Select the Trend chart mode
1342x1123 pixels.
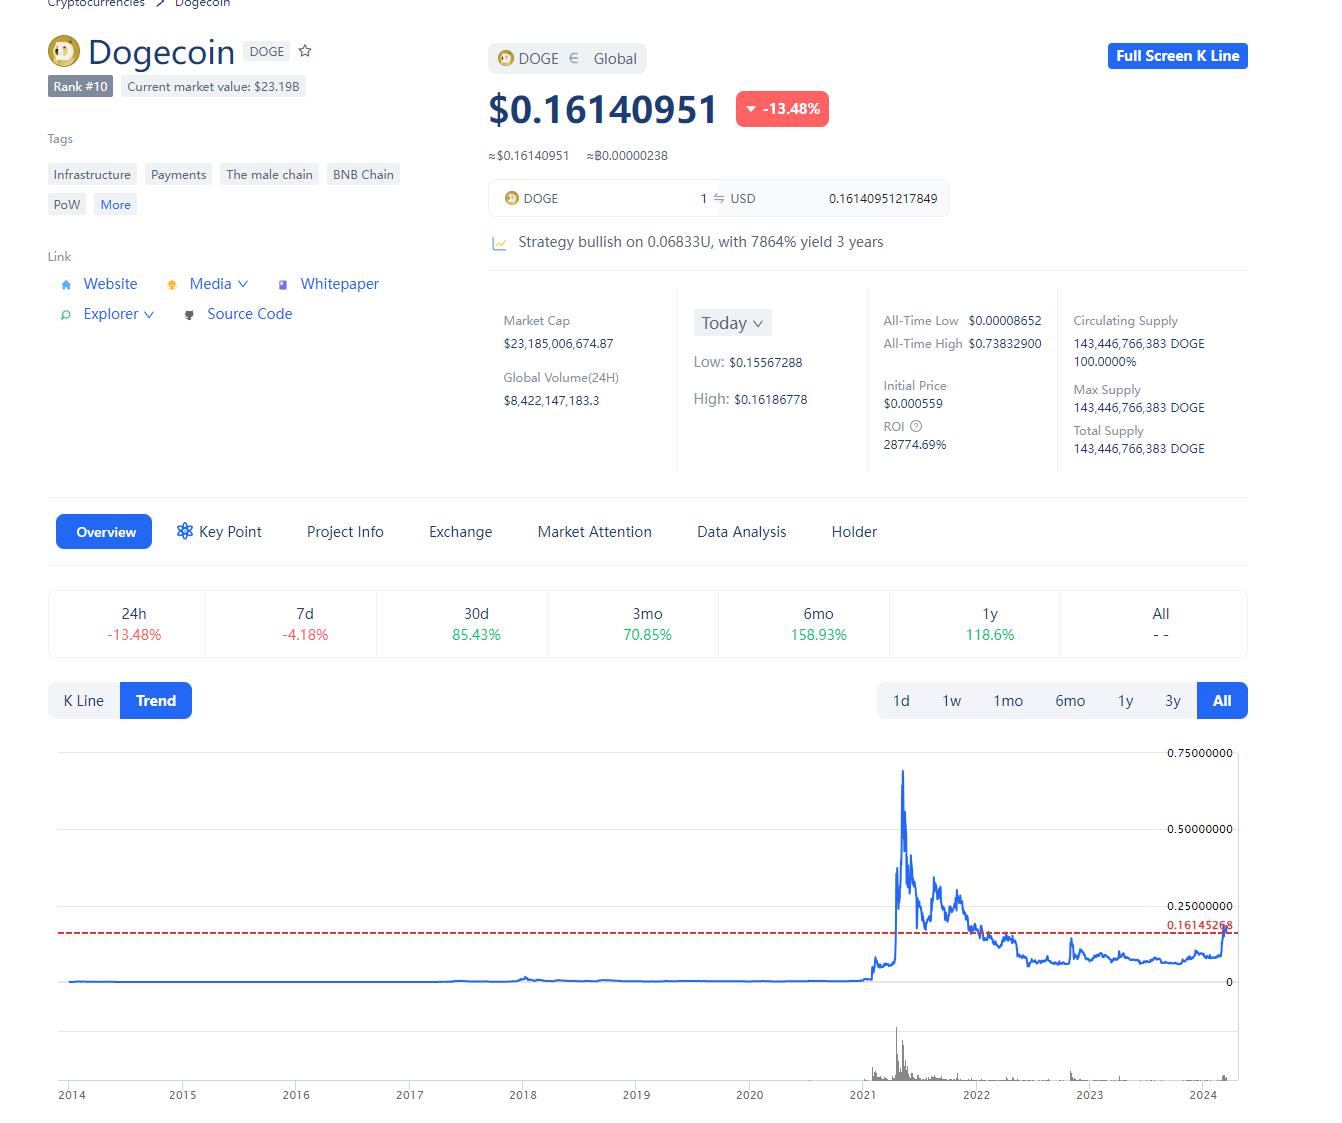coord(156,700)
